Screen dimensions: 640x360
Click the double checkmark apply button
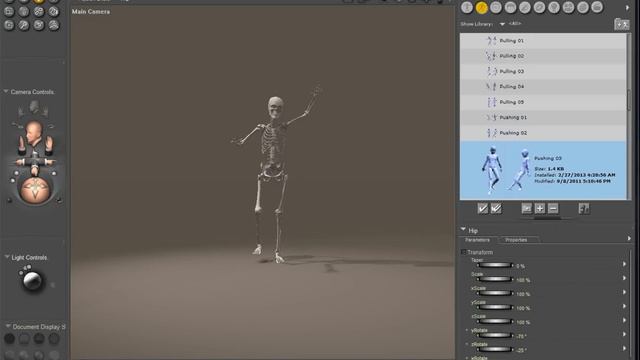496,209
